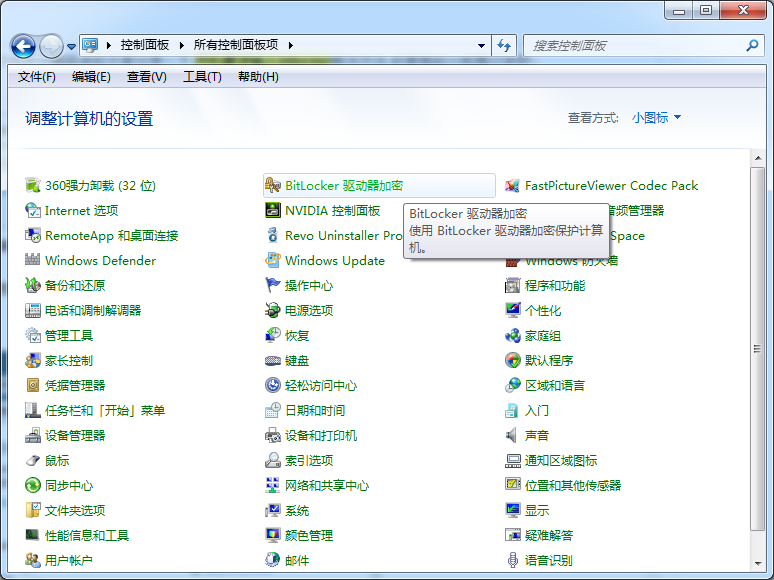Click the Windows Defender icon
This screenshot has width=774, height=580.
pos(33,261)
